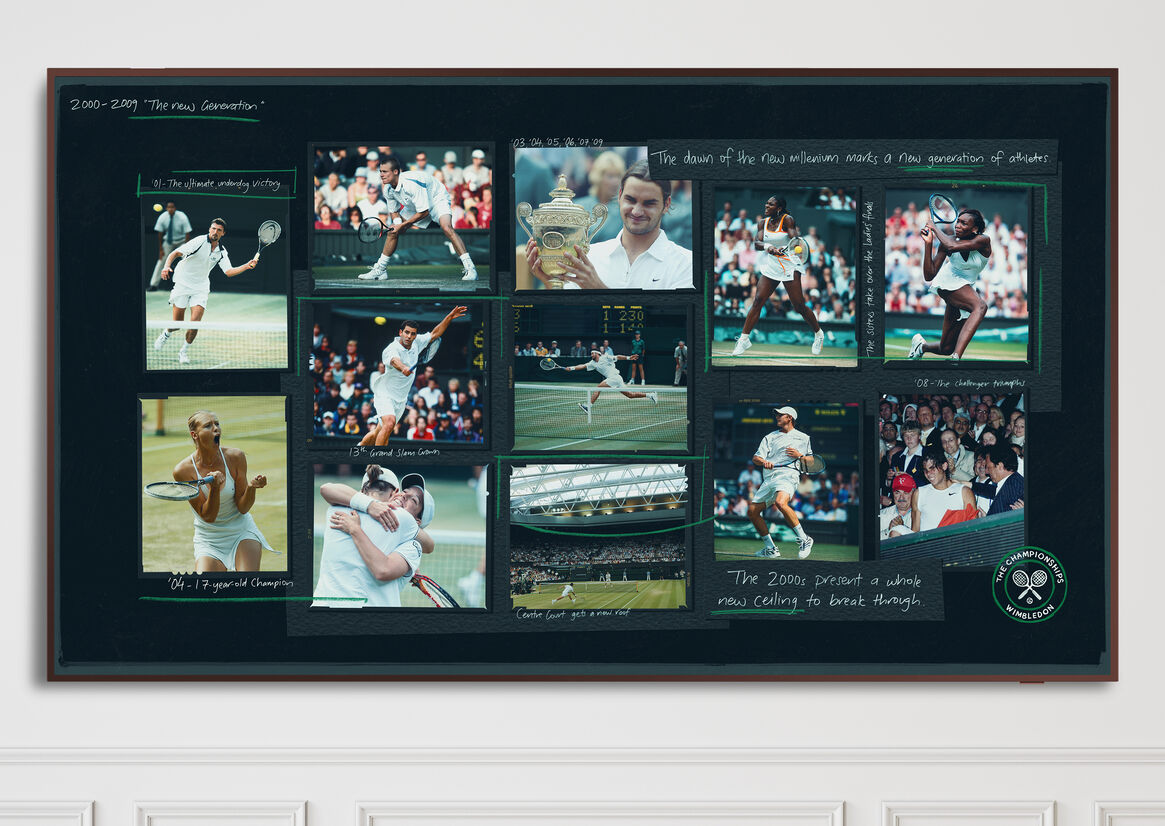The height and width of the screenshot is (826, 1165).
Task: Click the '2000-2009 The new Generation' heading
Action: (x=167, y=104)
